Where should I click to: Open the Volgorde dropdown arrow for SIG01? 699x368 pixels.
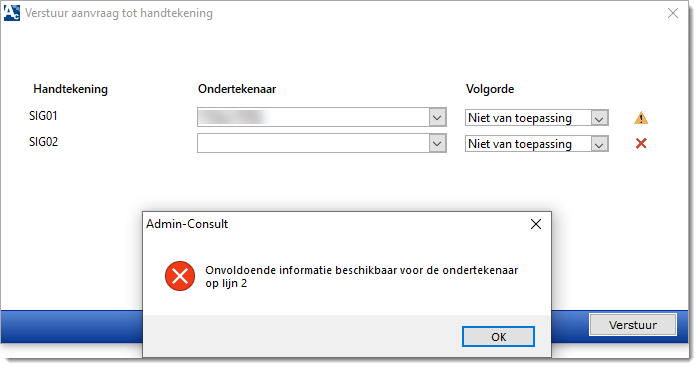pyautogui.click(x=599, y=118)
